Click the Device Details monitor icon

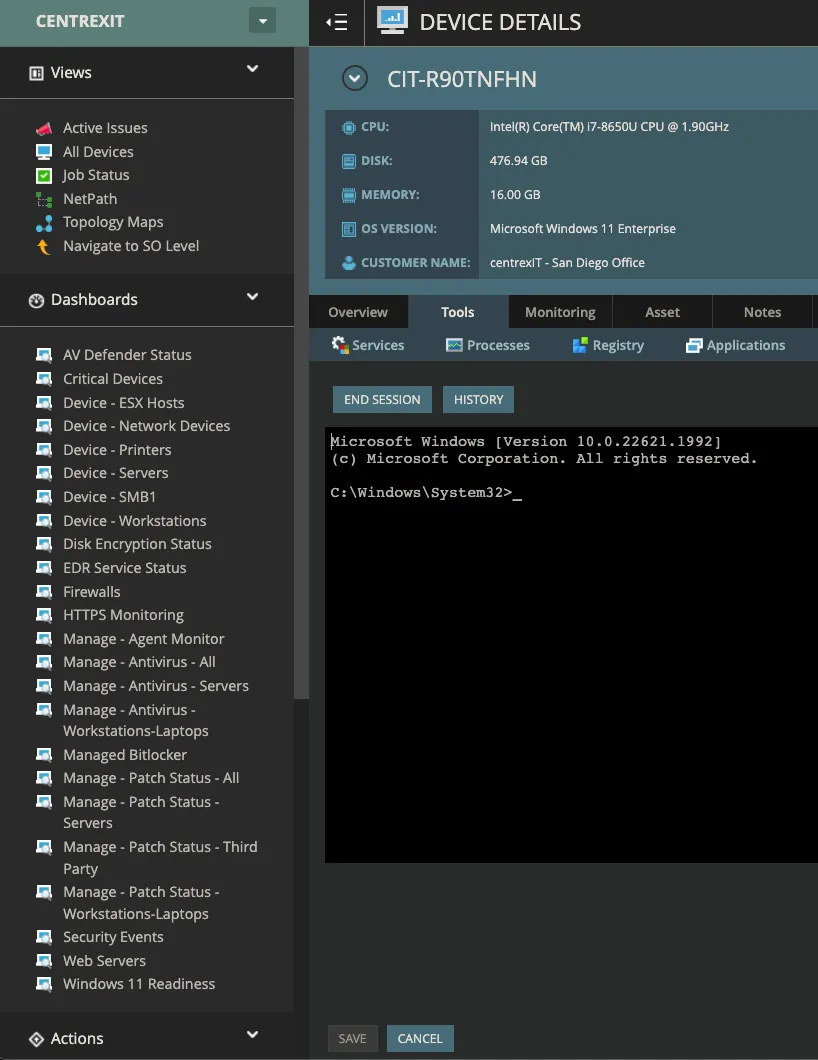(x=392, y=20)
